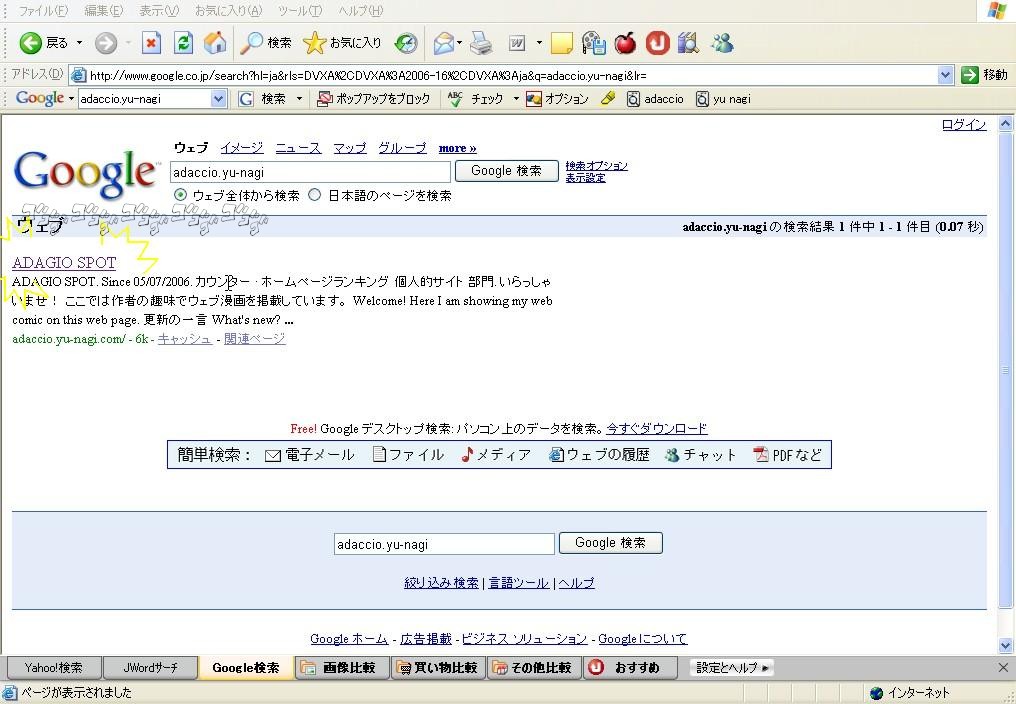Click the yellow note icon
Image resolution: width=1016 pixels, height=704 pixels.
(x=561, y=43)
